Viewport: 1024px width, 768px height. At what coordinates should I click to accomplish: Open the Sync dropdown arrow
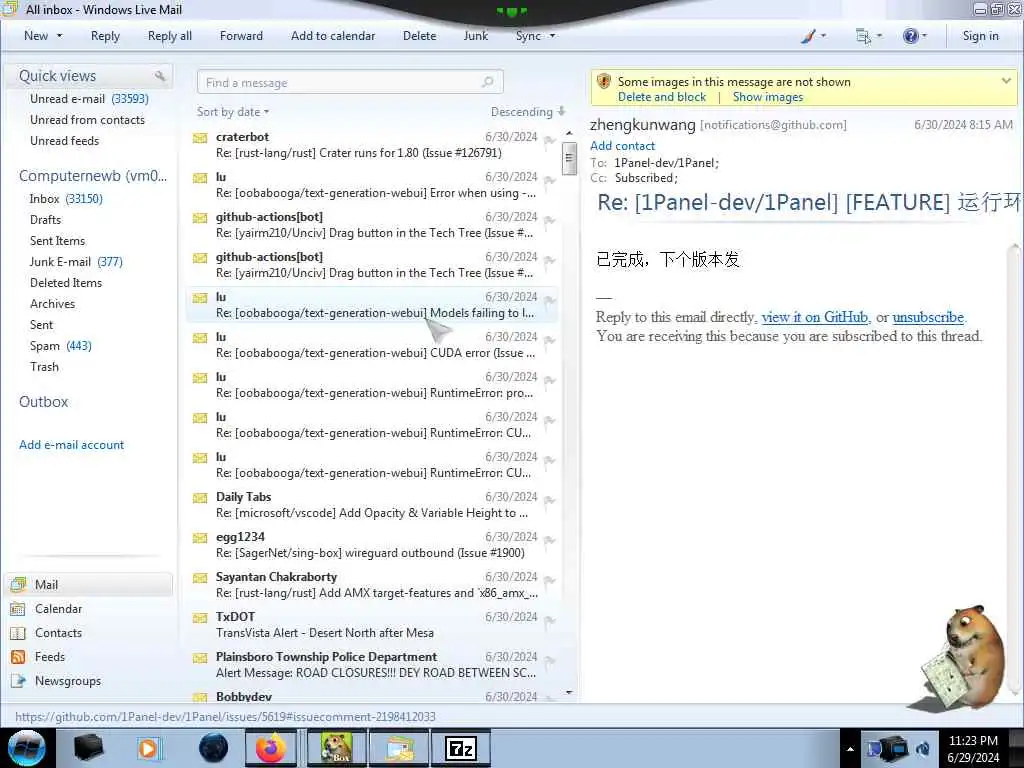[x=552, y=36]
